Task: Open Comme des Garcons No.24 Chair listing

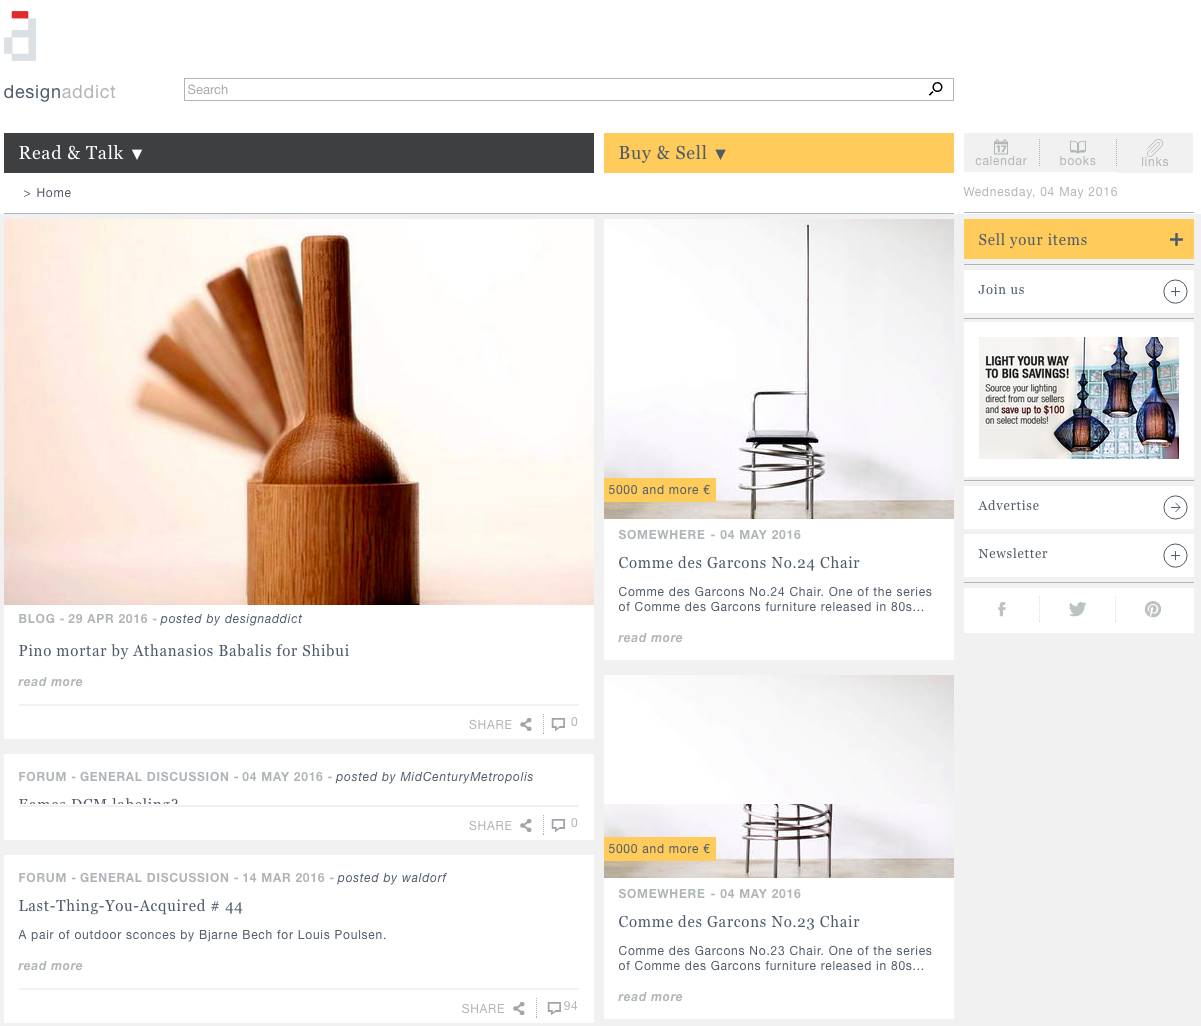Action: [x=738, y=563]
